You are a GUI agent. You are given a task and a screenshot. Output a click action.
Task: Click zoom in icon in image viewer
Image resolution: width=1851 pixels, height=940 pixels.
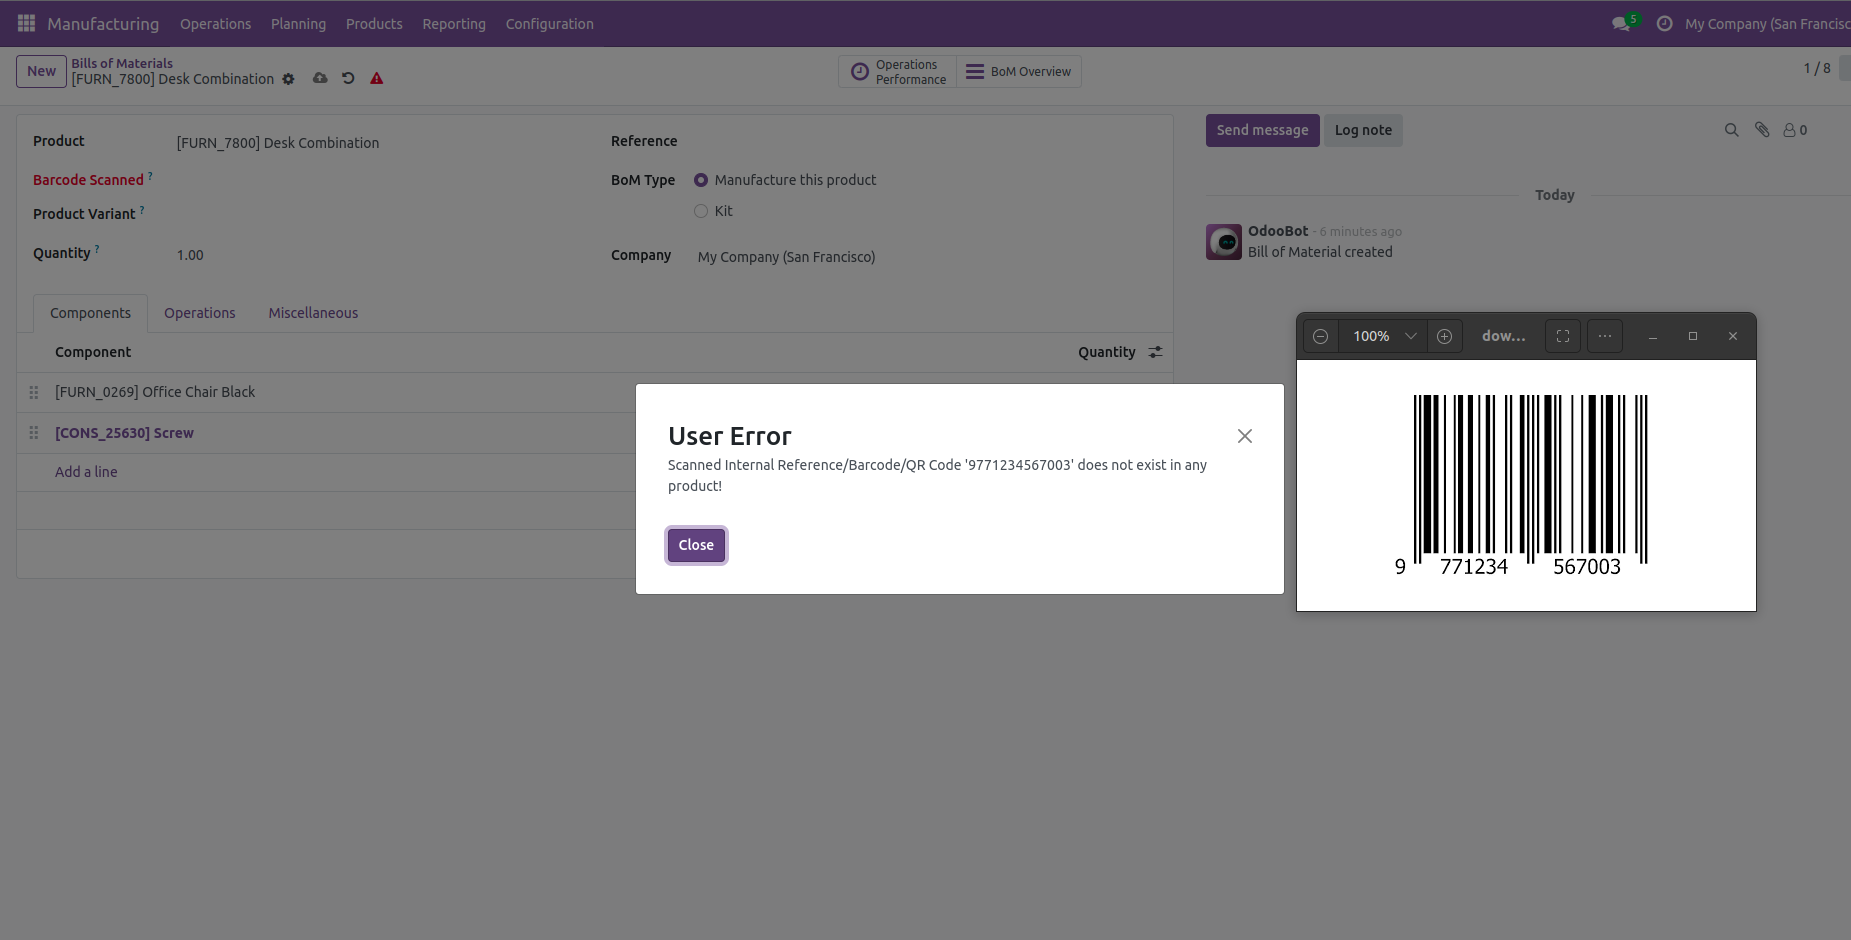point(1444,336)
